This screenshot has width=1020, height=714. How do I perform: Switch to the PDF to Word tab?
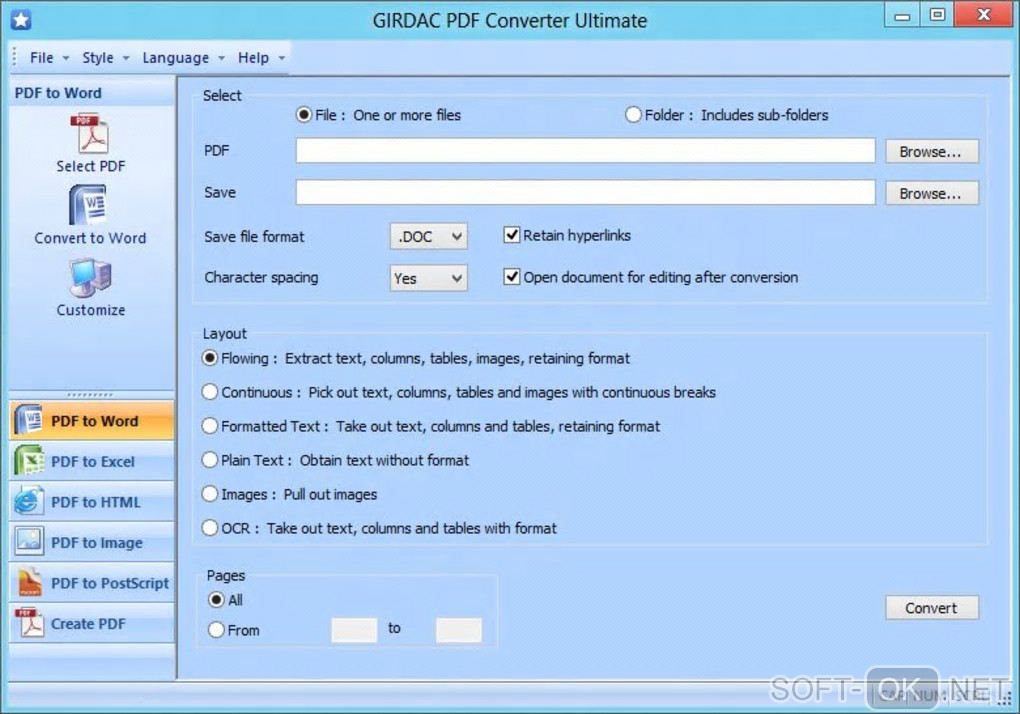(92, 421)
